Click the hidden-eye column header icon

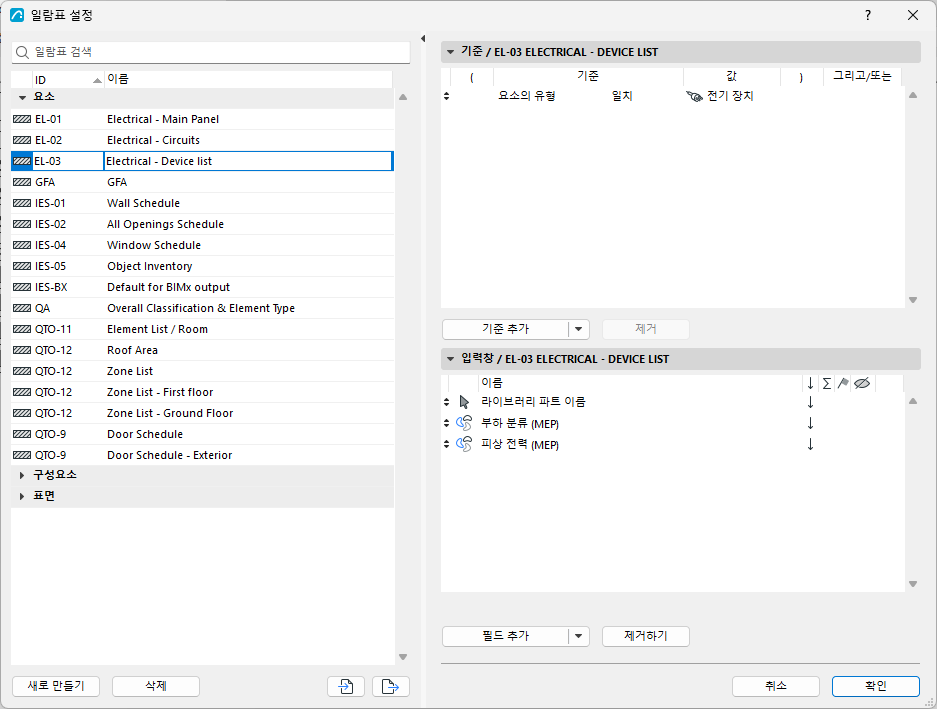(862, 383)
